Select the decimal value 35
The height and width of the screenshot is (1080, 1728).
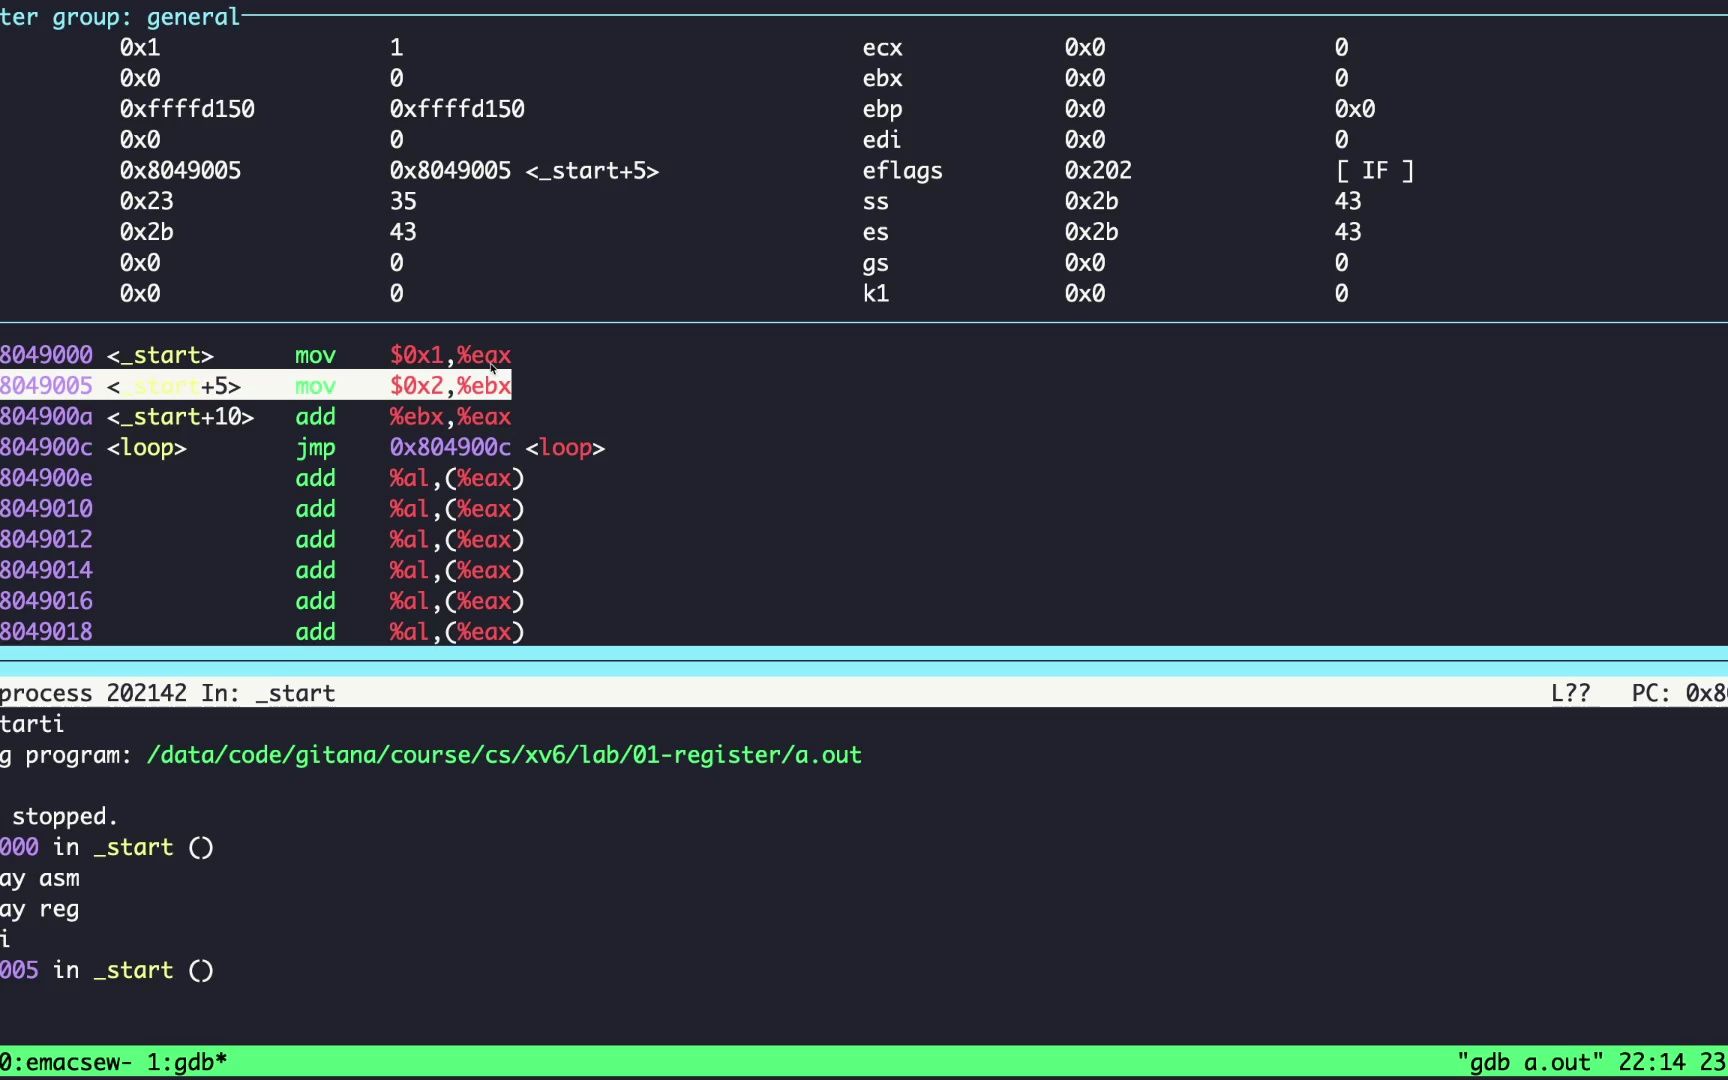click(x=403, y=202)
